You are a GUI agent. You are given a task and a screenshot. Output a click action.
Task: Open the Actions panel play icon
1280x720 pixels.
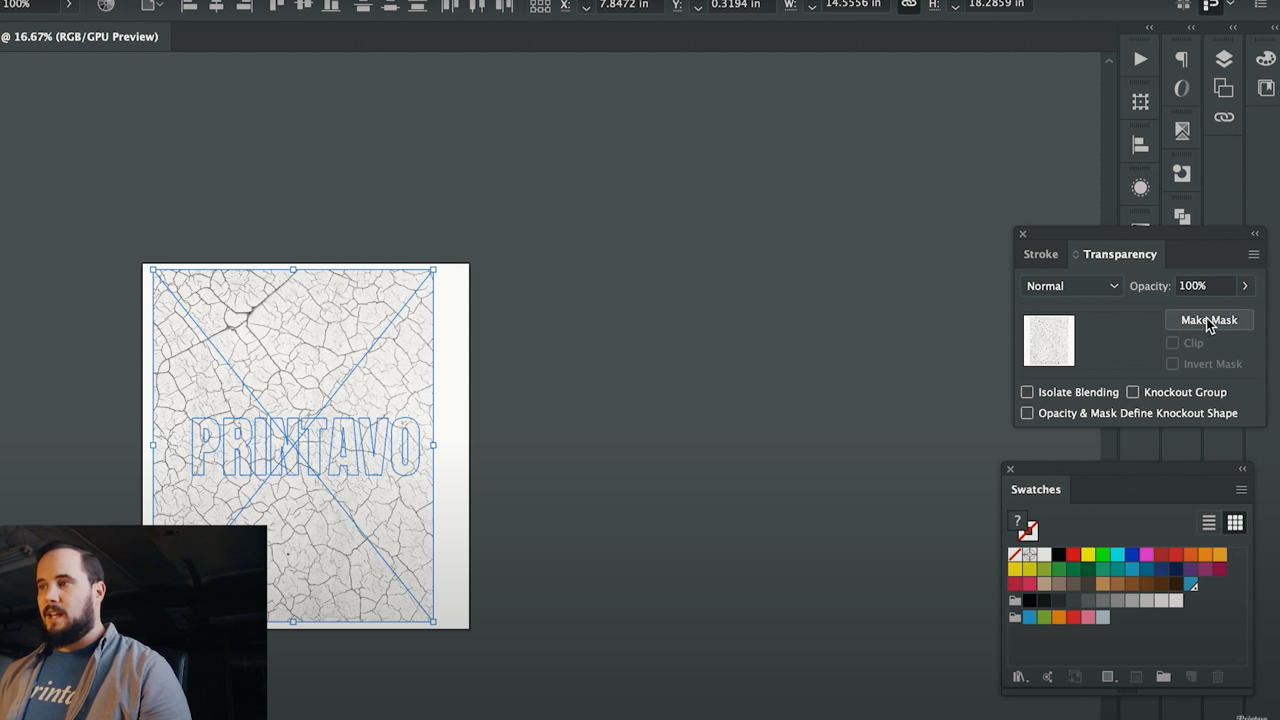tap(1140, 60)
